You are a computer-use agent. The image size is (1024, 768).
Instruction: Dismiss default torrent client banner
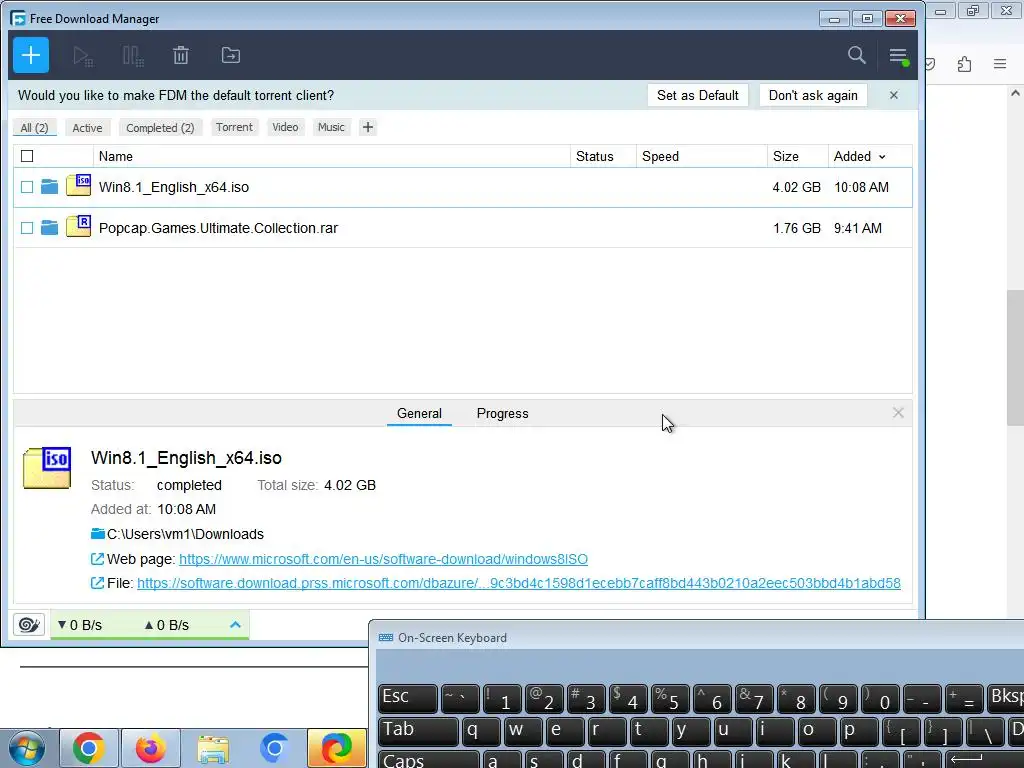[x=893, y=95]
